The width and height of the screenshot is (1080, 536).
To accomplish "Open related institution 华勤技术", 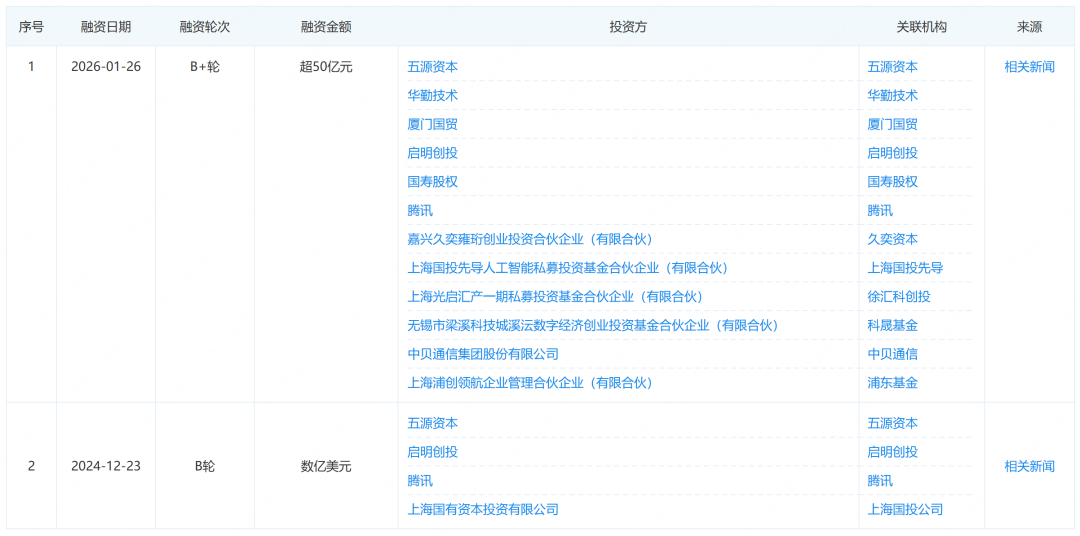I will [893, 96].
